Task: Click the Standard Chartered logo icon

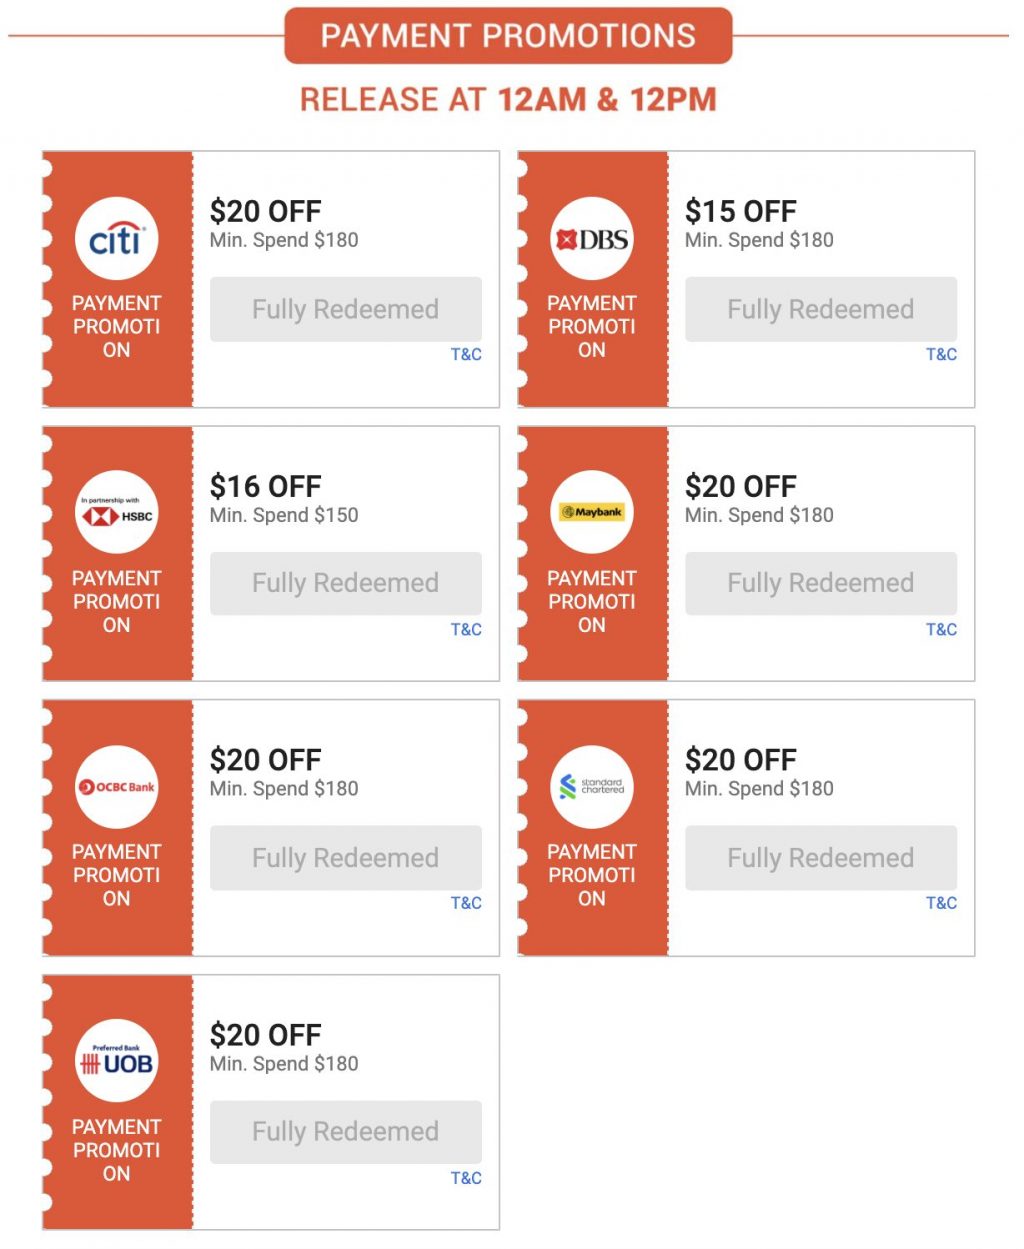Action: coord(592,787)
